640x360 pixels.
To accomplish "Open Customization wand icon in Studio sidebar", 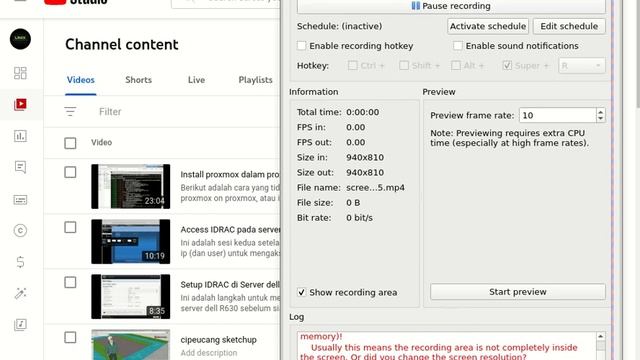I will tap(20, 293).
